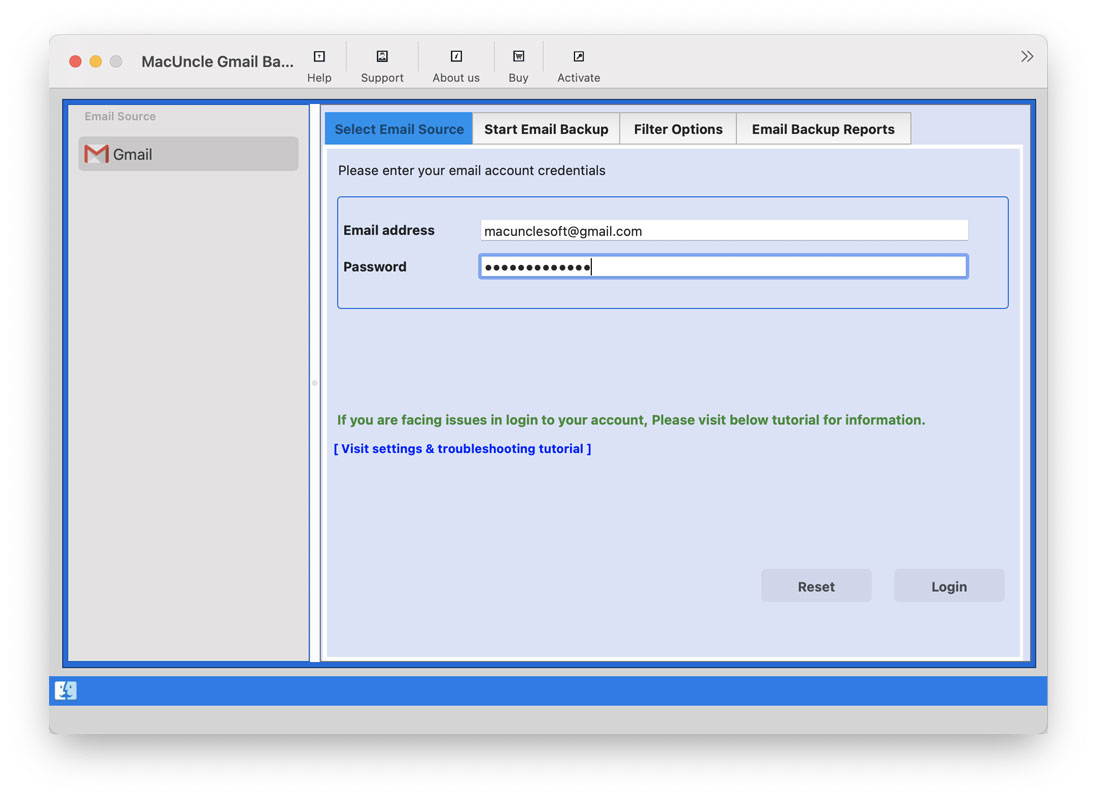This screenshot has width=1096, height=799.
Task: Open the settings and troubleshooting tutorial link
Action: click(x=462, y=448)
